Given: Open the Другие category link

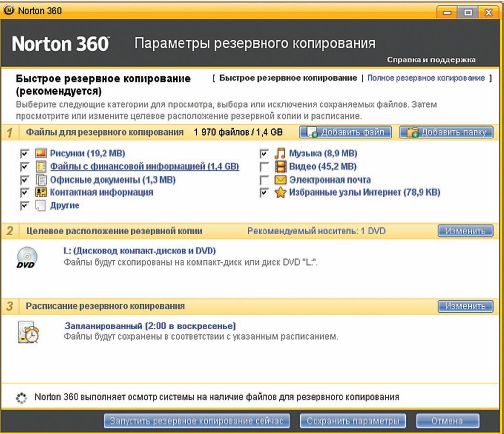Looking at the screenshot, I should [65, 205].
